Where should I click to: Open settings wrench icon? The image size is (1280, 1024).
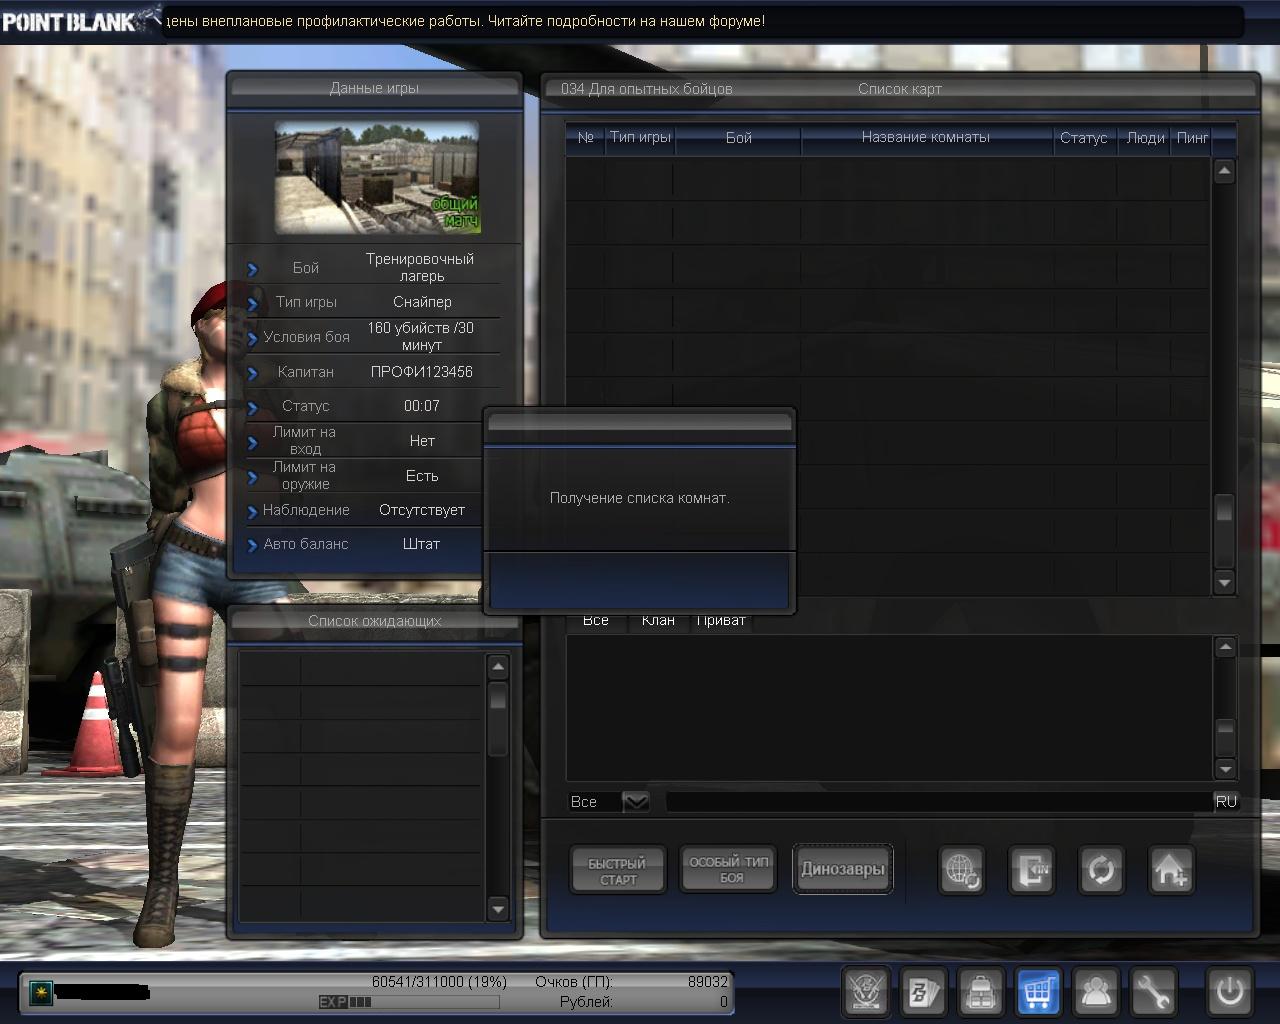click(1154, 992)
